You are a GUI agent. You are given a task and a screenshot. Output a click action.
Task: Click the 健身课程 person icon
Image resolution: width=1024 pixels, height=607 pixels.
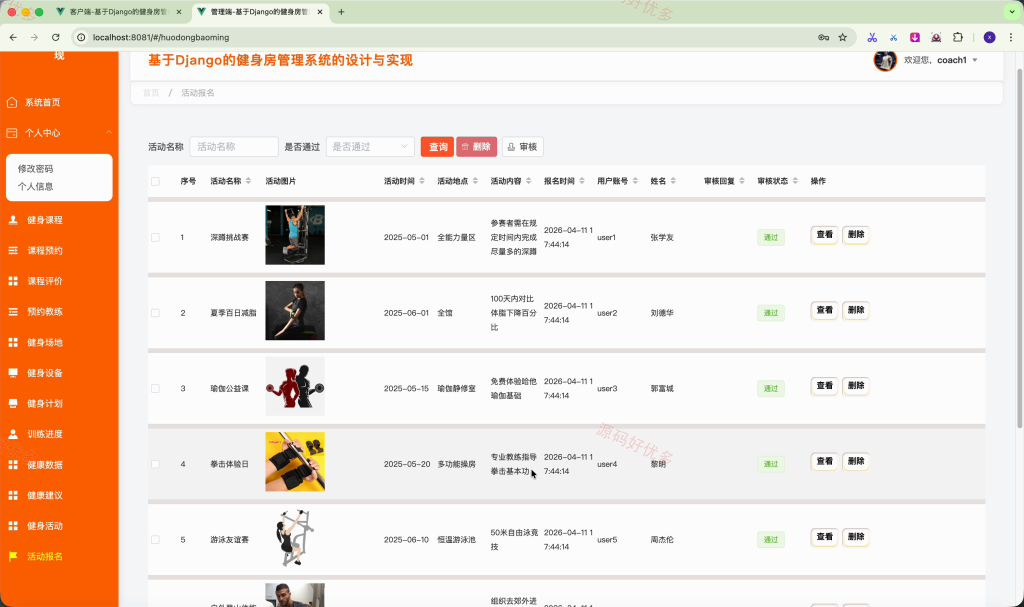coord(12,220)
